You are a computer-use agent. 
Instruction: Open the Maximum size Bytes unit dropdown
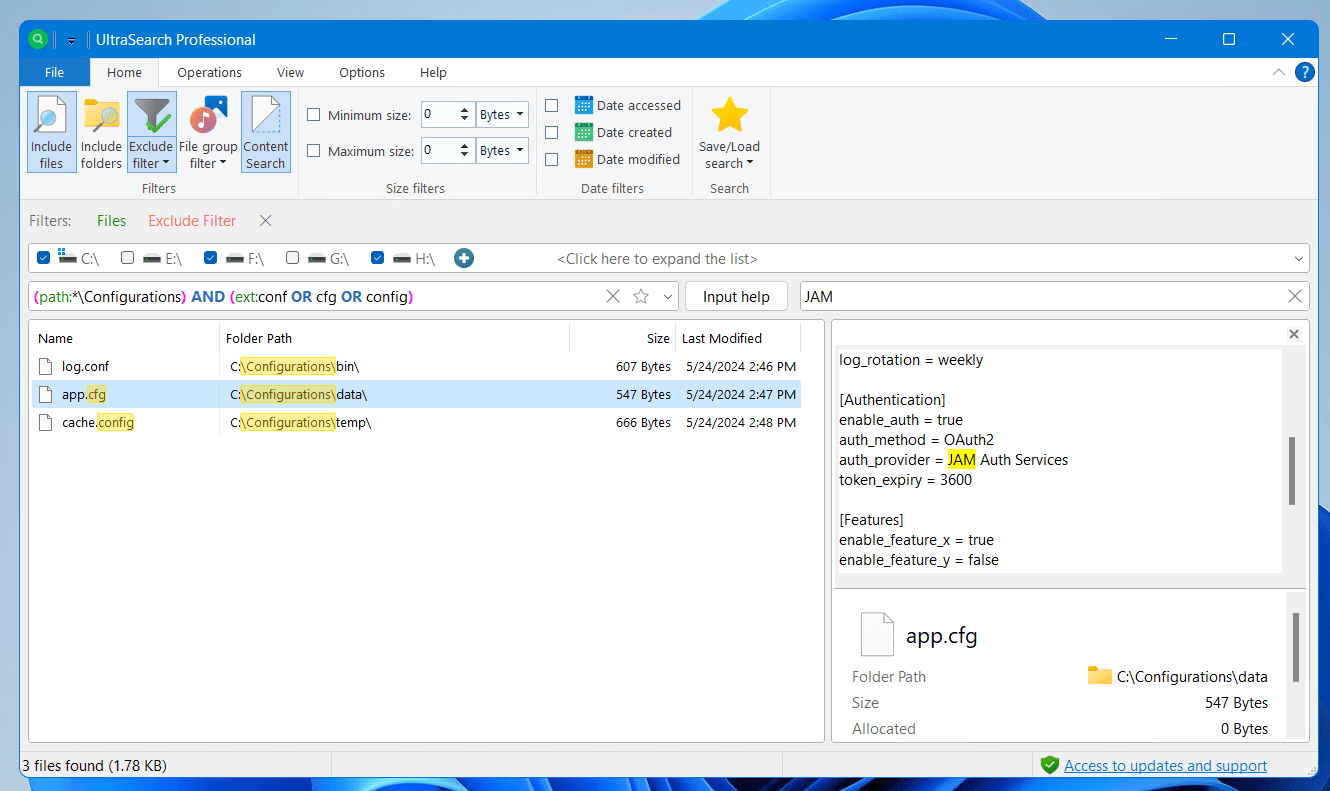[502, 151]
